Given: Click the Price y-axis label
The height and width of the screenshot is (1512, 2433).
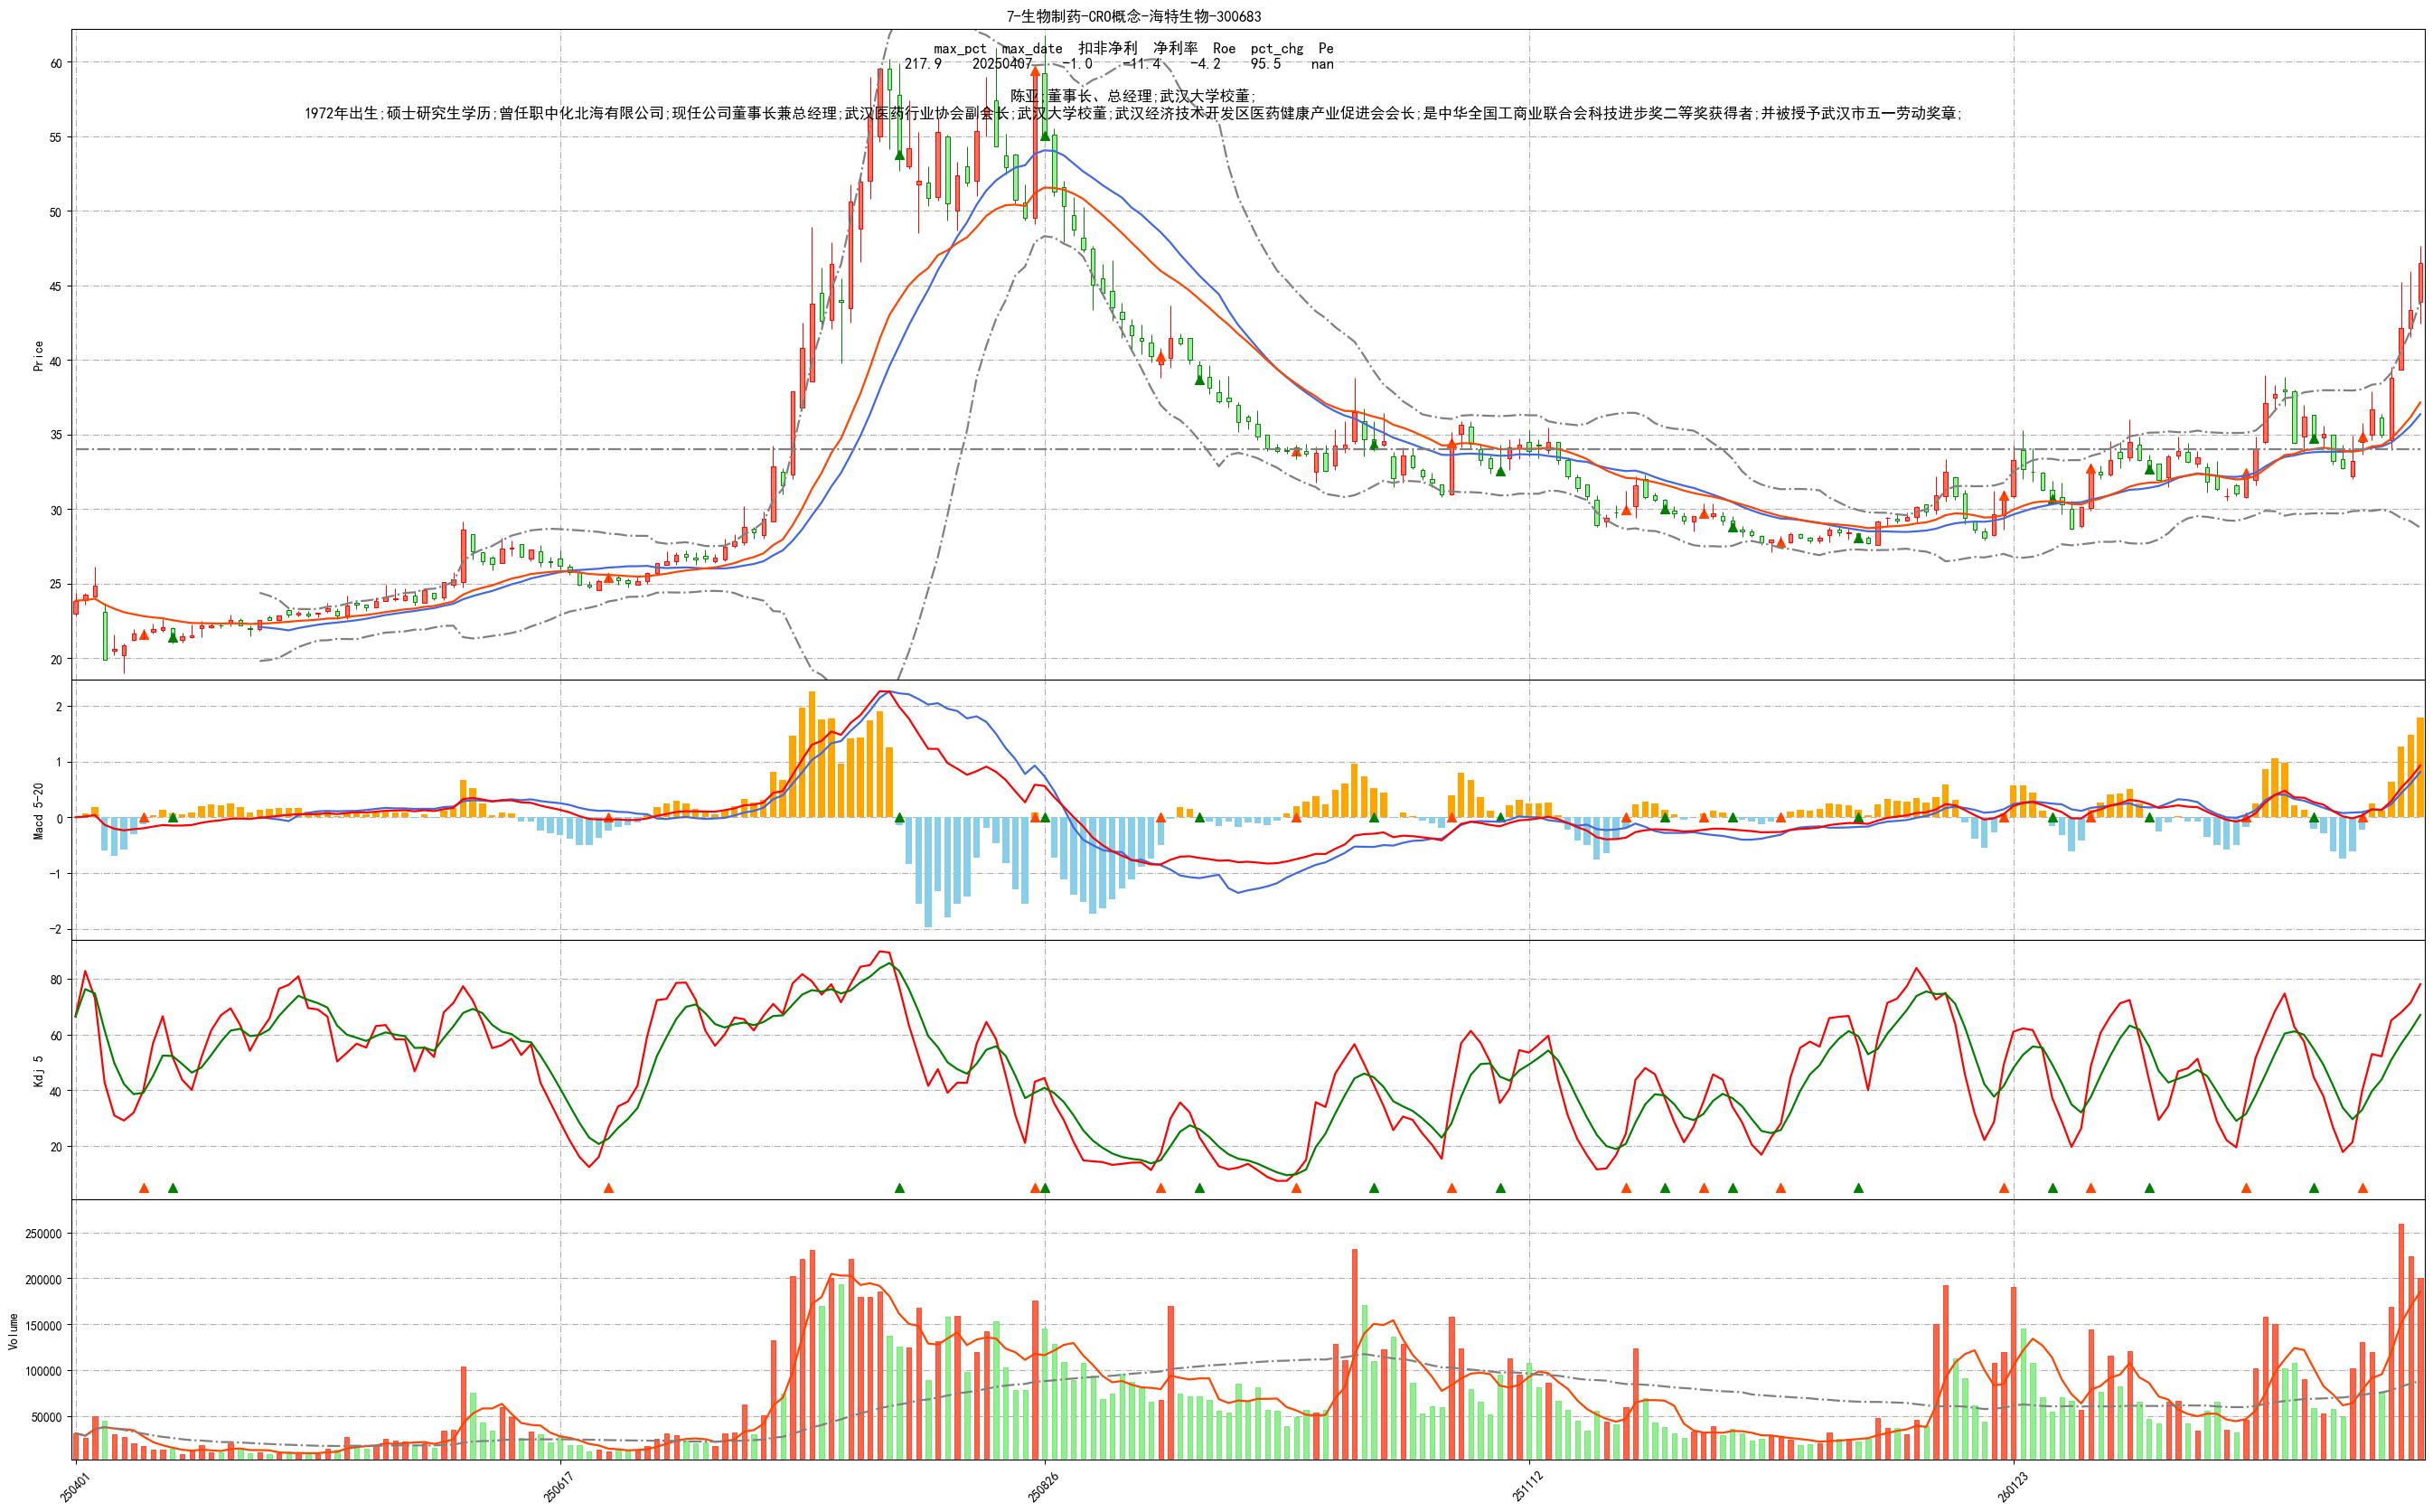Looking at the screenshot, I should point(38,356).
